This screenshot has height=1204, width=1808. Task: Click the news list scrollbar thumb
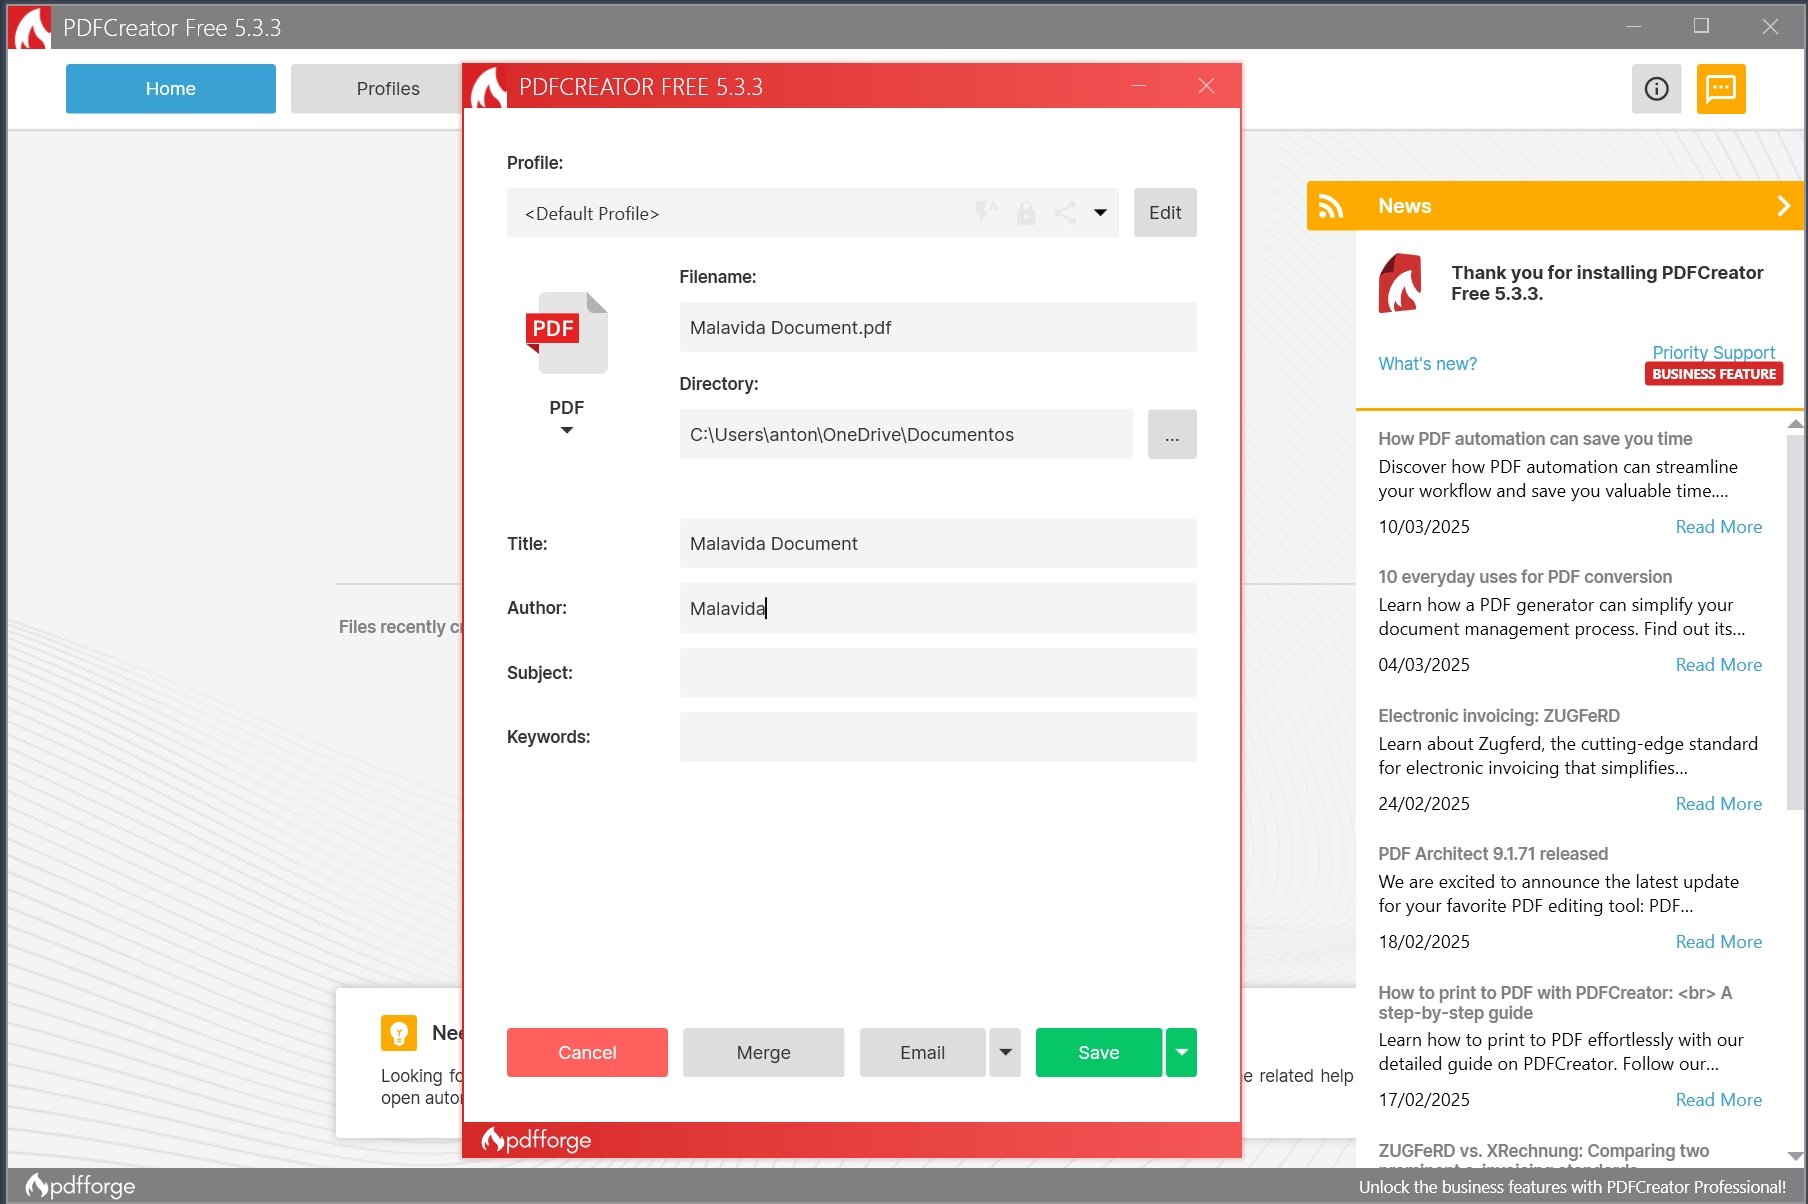pos(1796,620)
